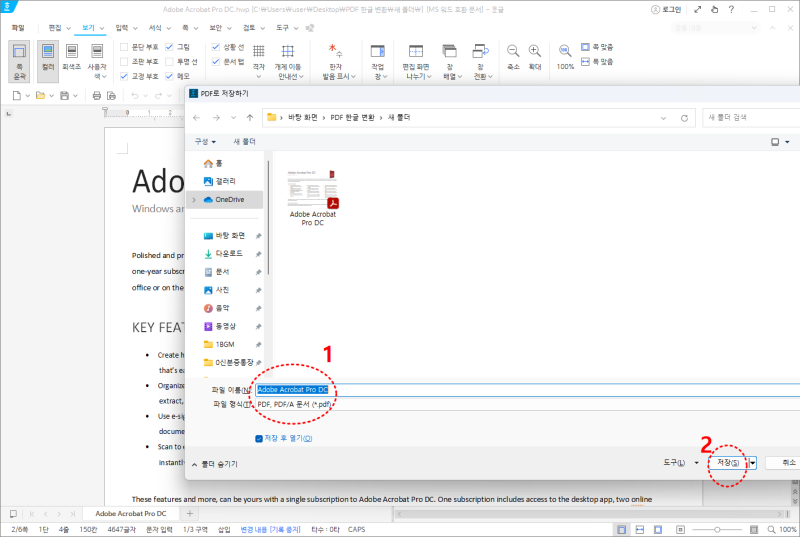Screen dimensions: 800x537
Task: Click the 100% zoom ribbon icon
Action: tap(565, 57)
